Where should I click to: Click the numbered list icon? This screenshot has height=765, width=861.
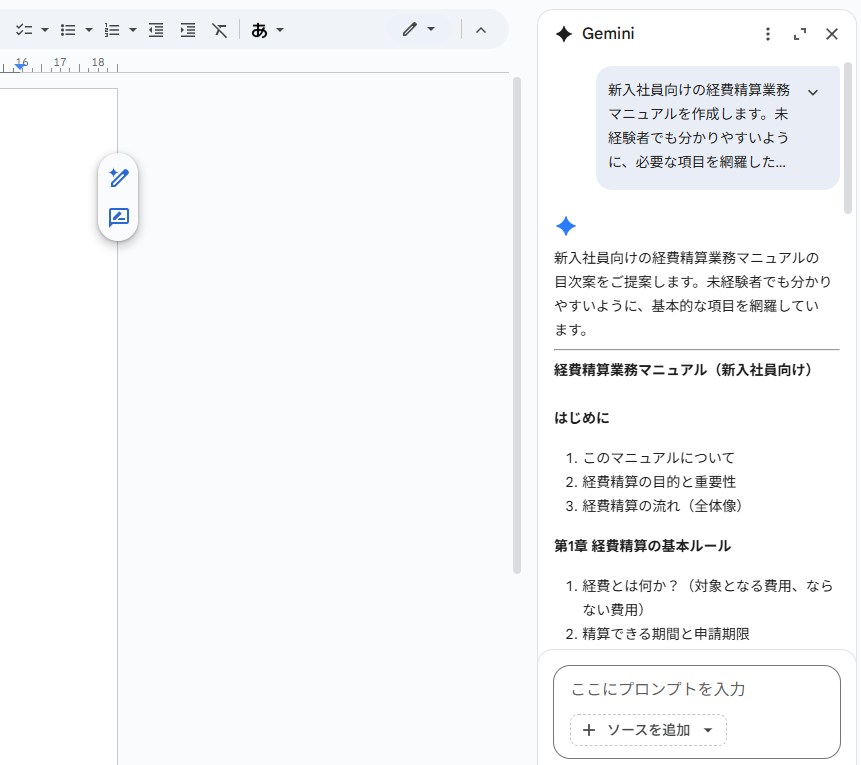112,30
